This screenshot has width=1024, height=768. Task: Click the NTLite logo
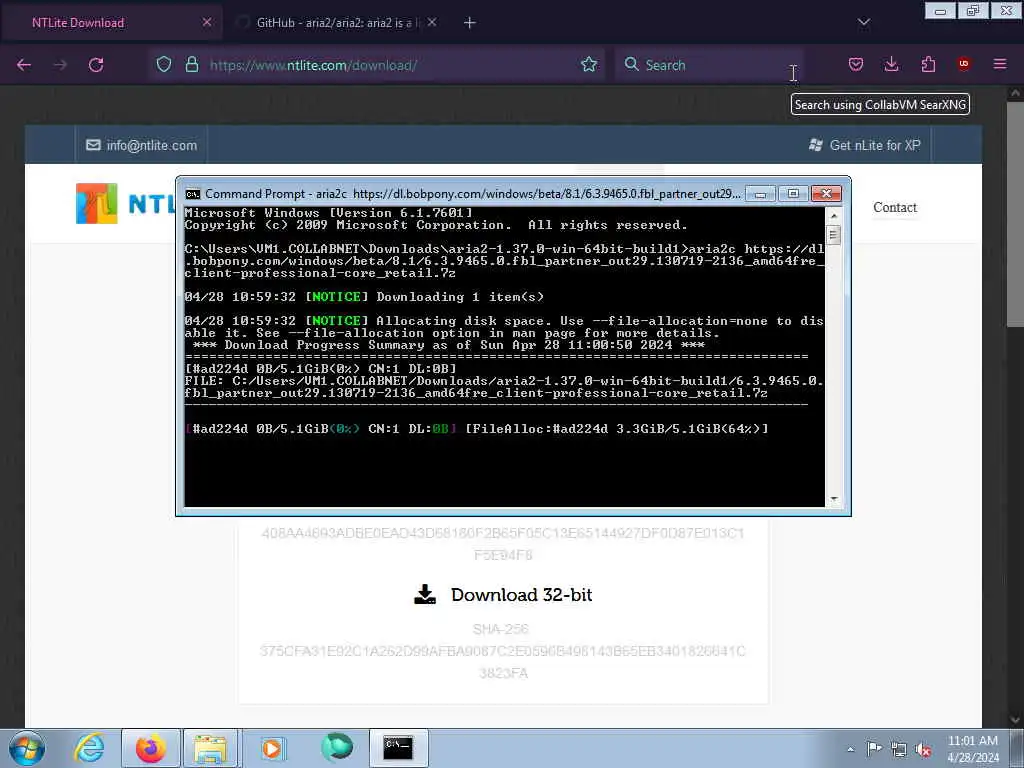(x=124, y=204)
